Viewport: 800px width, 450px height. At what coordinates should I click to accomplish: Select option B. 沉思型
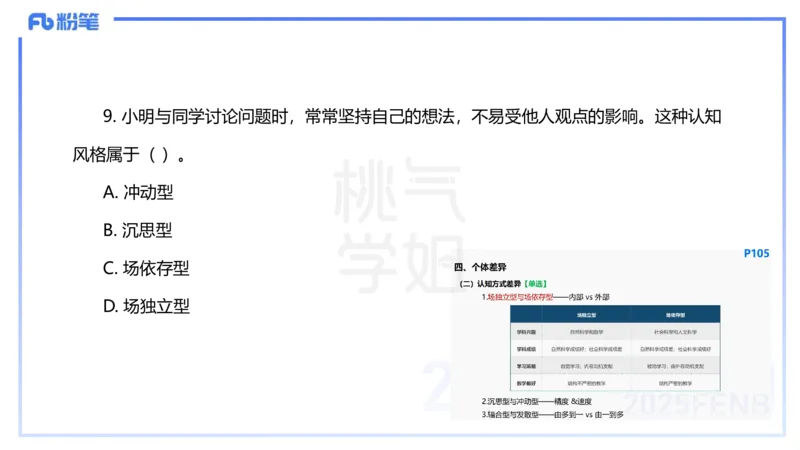(x=137, y=230)
